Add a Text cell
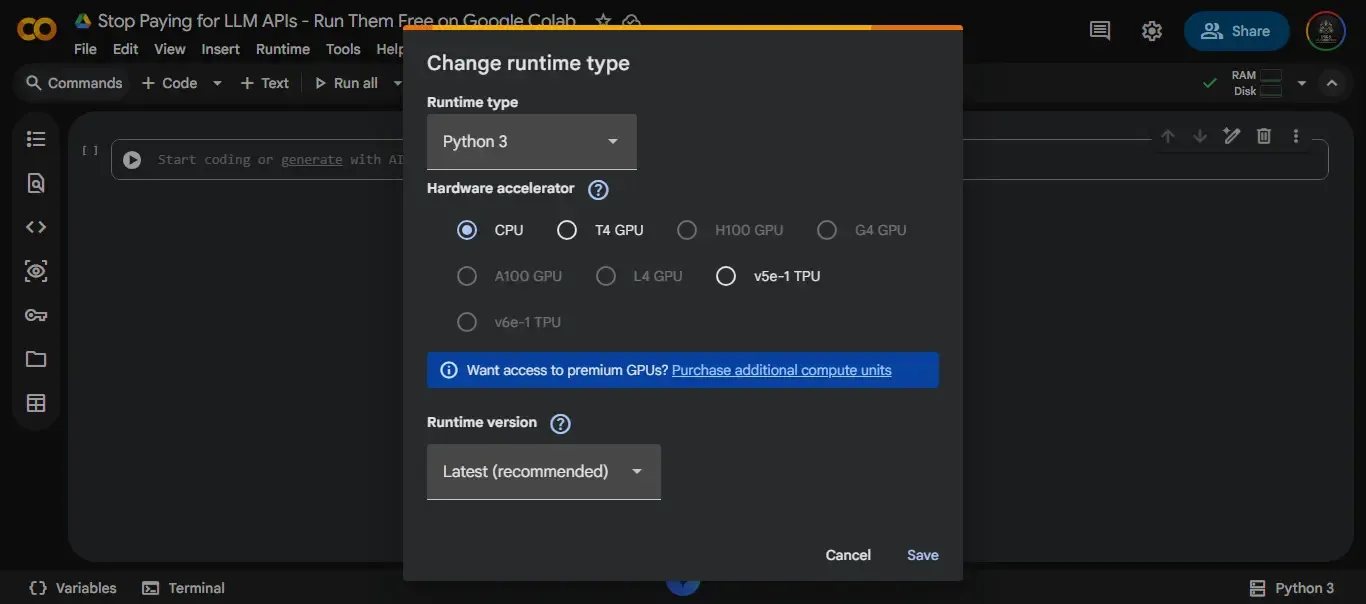The width and height of the screenshot is (1366, 604). (265, 83)
